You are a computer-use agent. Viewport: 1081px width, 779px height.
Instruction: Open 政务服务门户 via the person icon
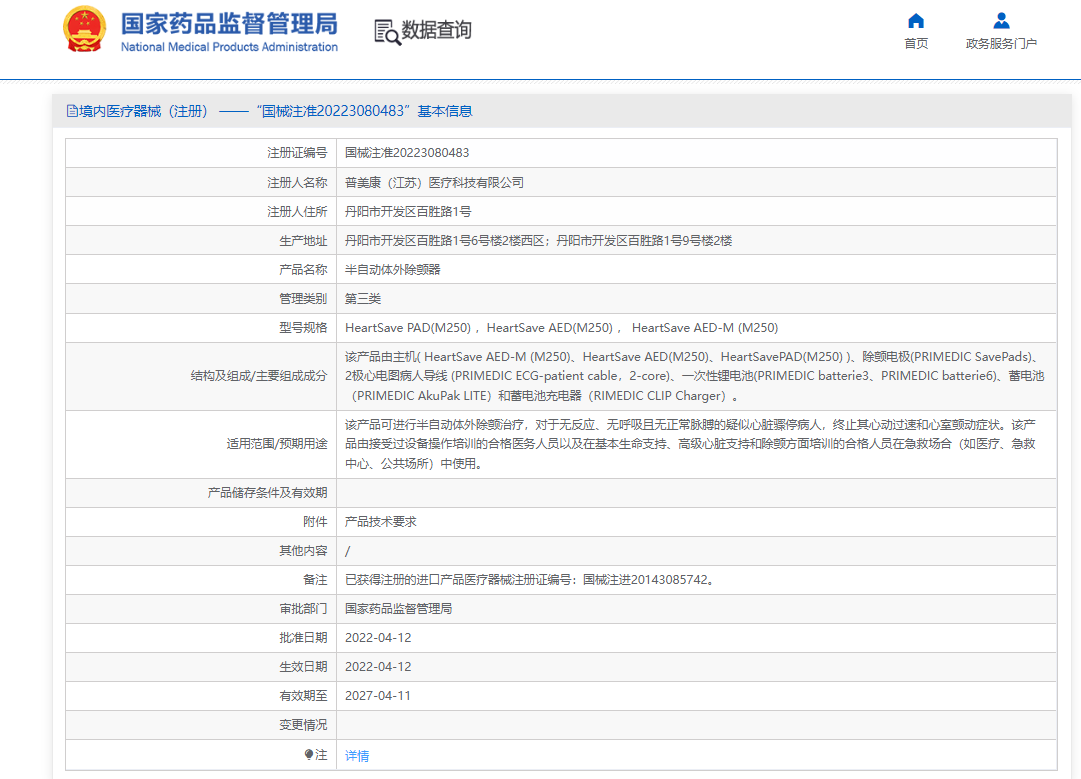pyautogui.click(x=1001, y=21)
